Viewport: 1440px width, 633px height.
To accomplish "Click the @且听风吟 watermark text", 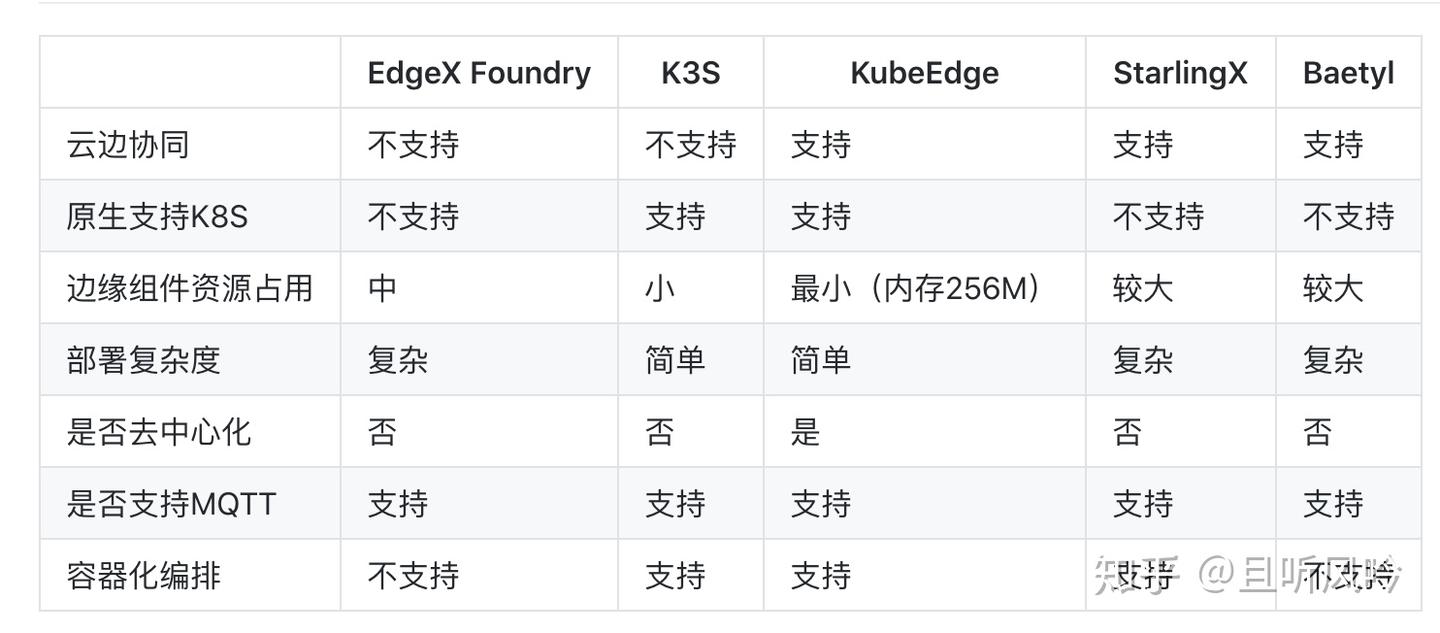I will point(1300,575).
